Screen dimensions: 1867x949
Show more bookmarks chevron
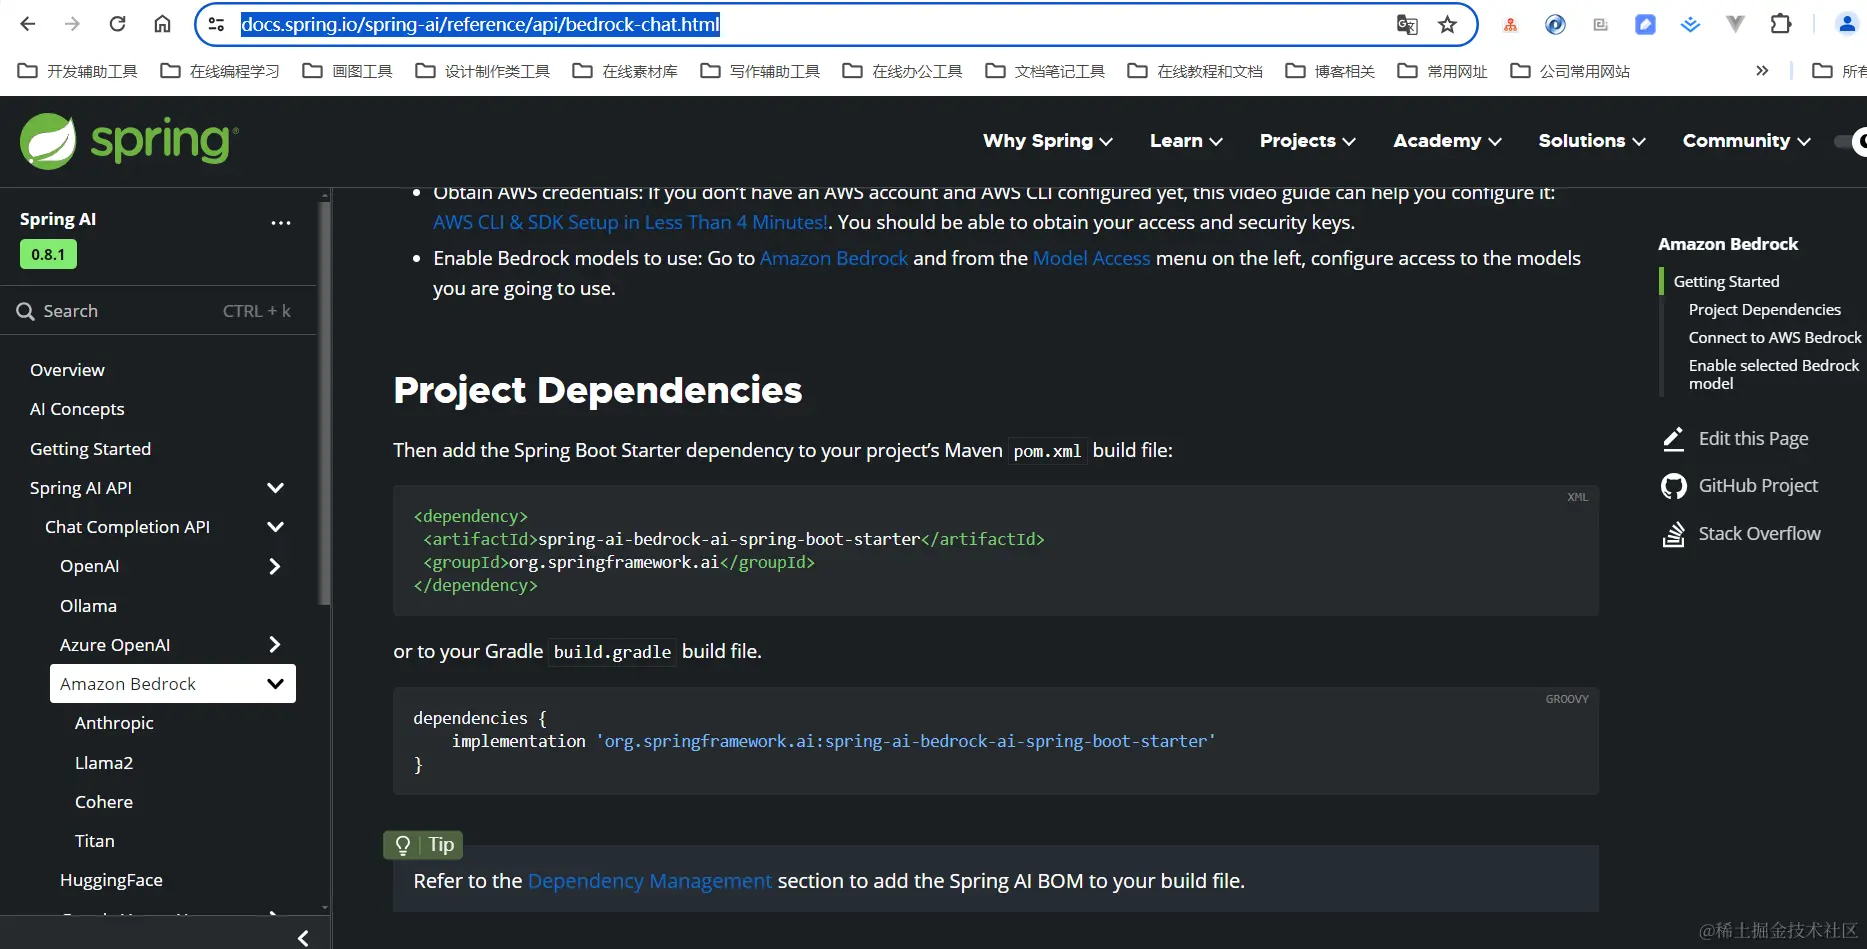[x=1762, y=71]
